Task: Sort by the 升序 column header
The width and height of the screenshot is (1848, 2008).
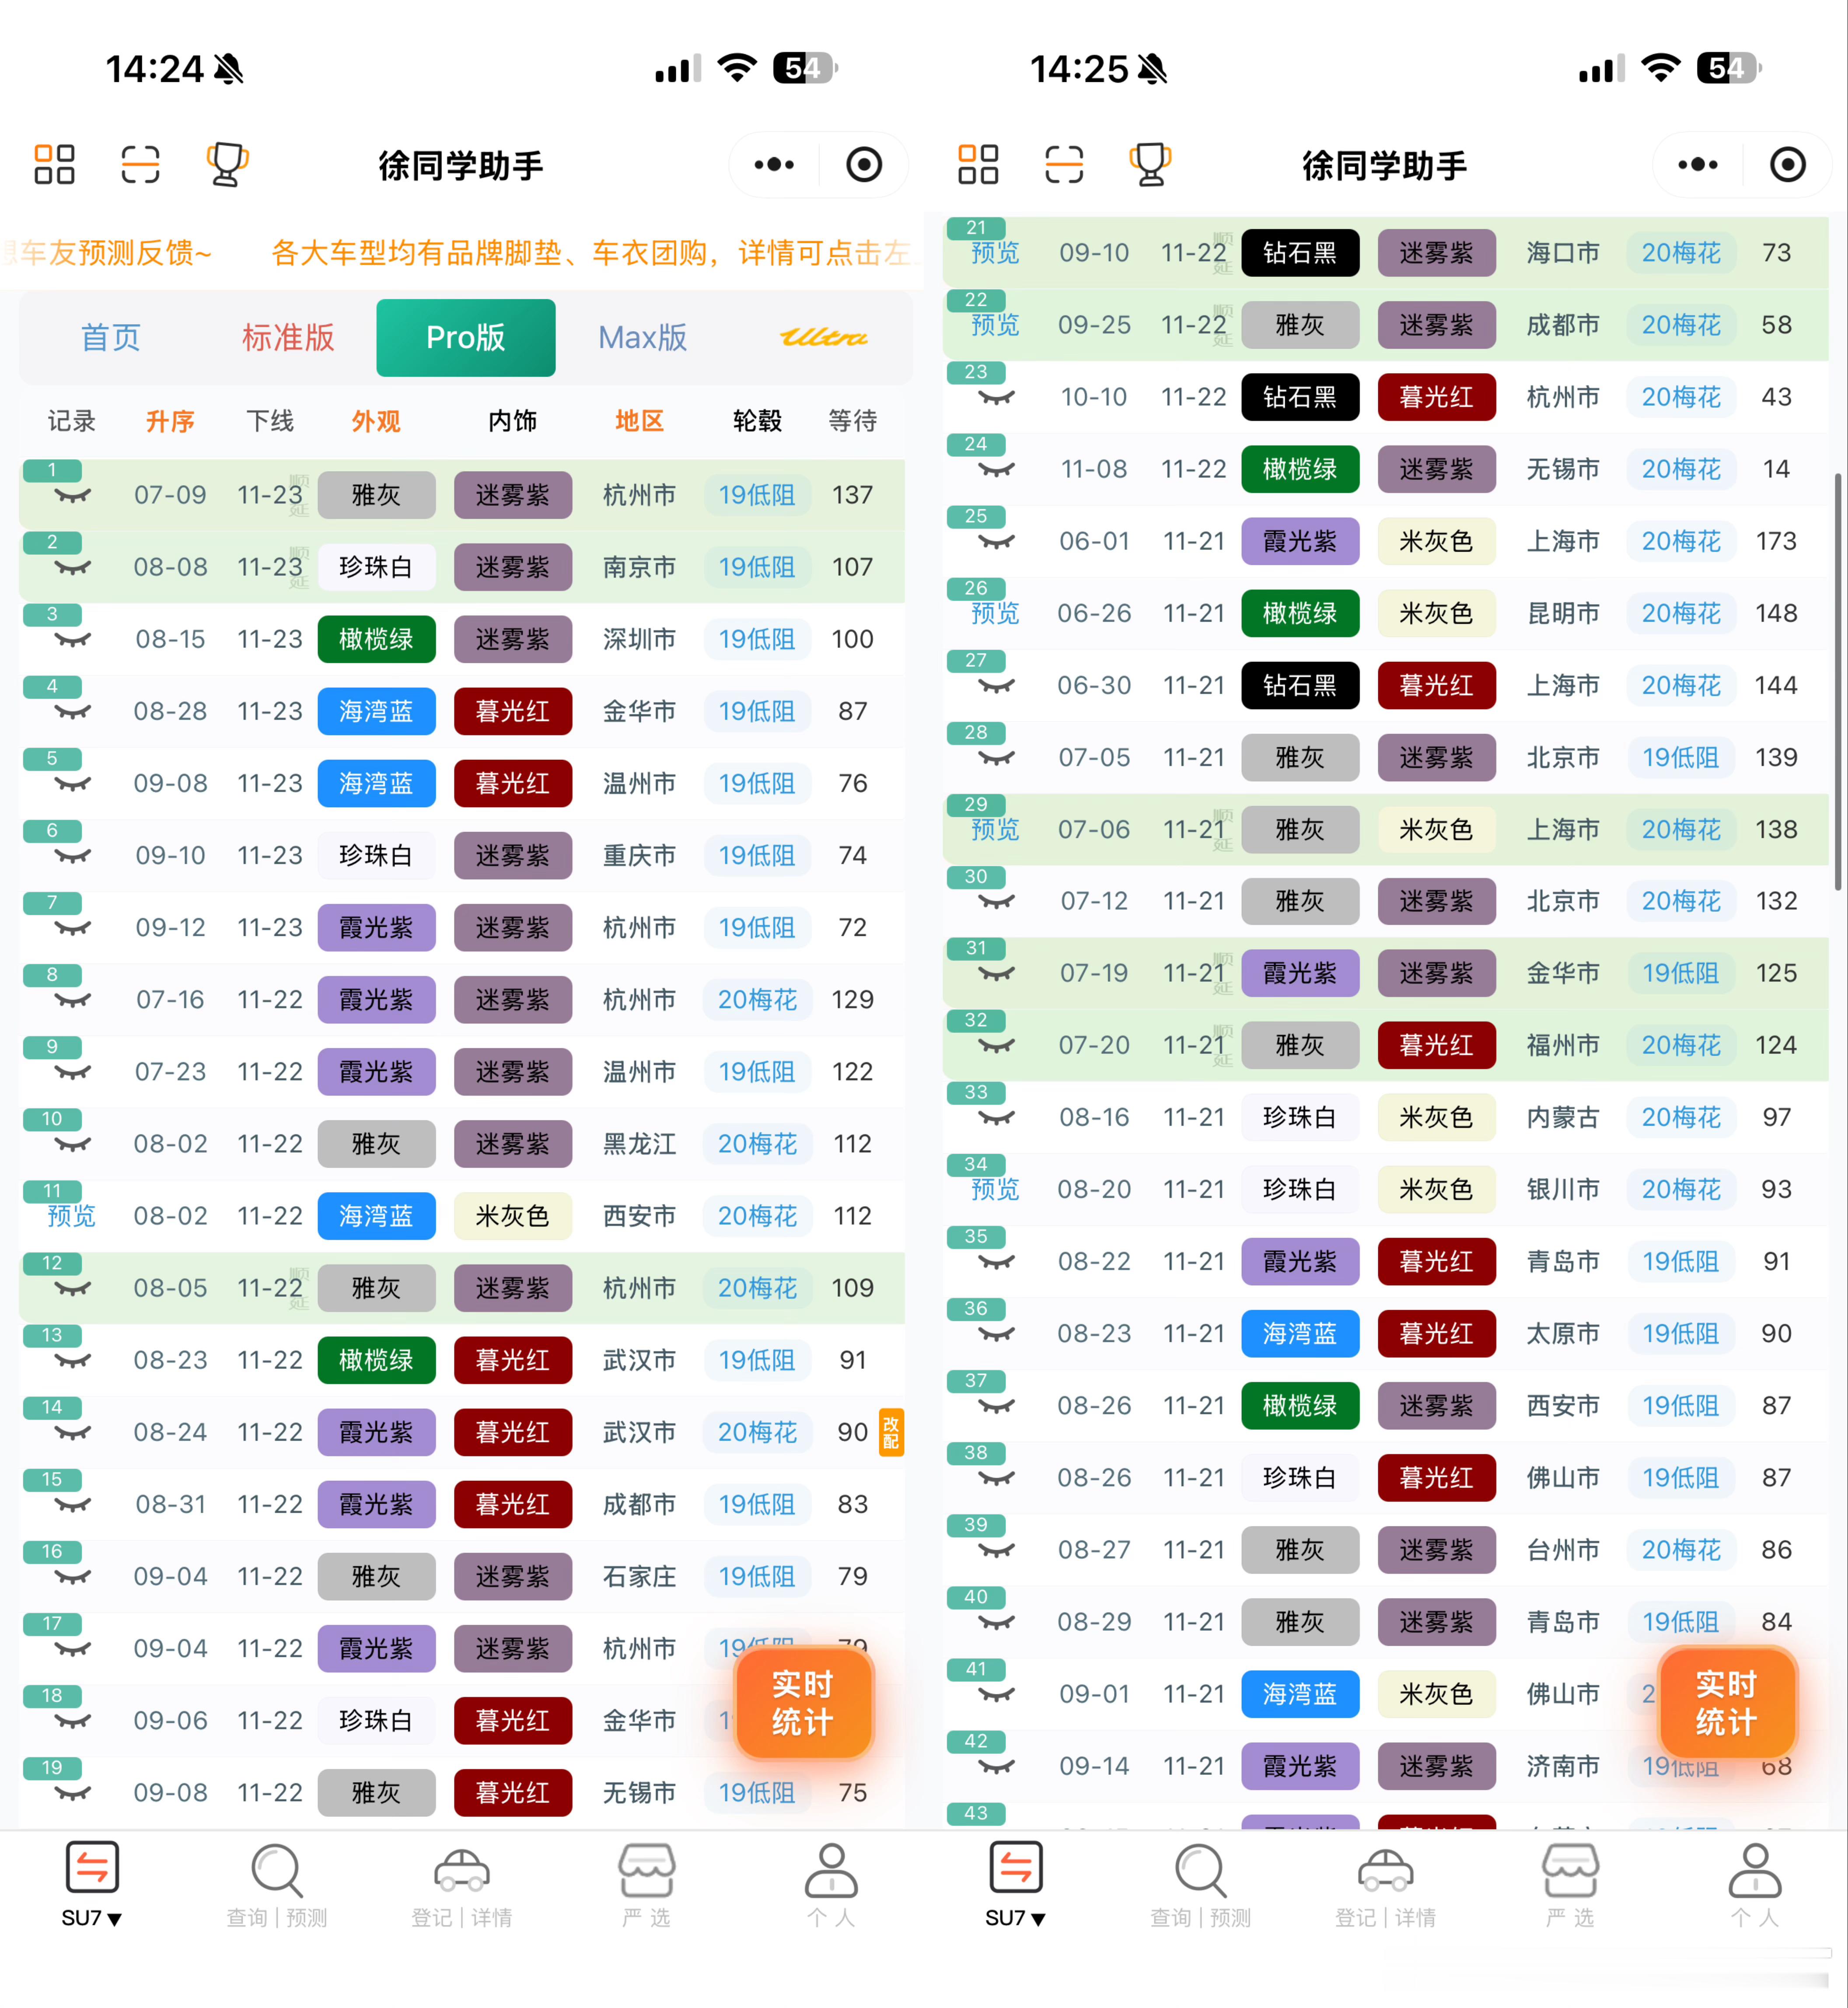Action: coord(170,421)
